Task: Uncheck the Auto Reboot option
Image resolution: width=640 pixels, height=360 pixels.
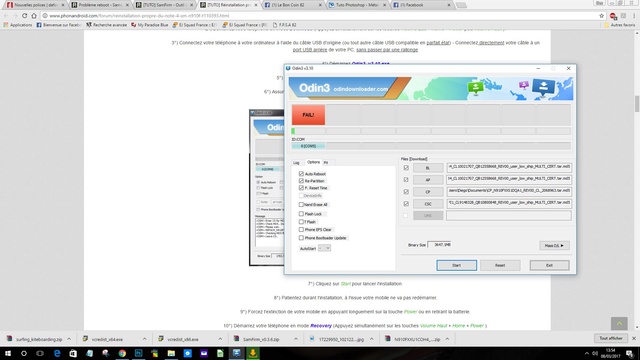Action: tap(301, 174)
